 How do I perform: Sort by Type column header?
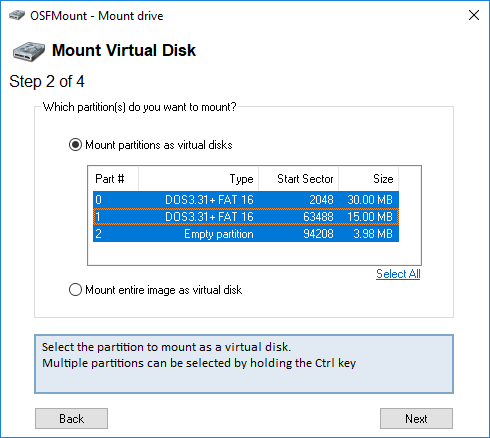pyautogui.click(x=199, y=179)
